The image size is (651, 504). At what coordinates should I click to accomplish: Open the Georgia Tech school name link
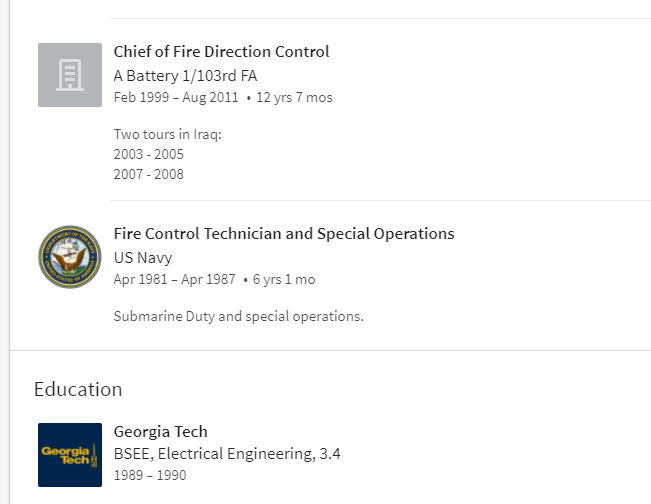point(161,432)
